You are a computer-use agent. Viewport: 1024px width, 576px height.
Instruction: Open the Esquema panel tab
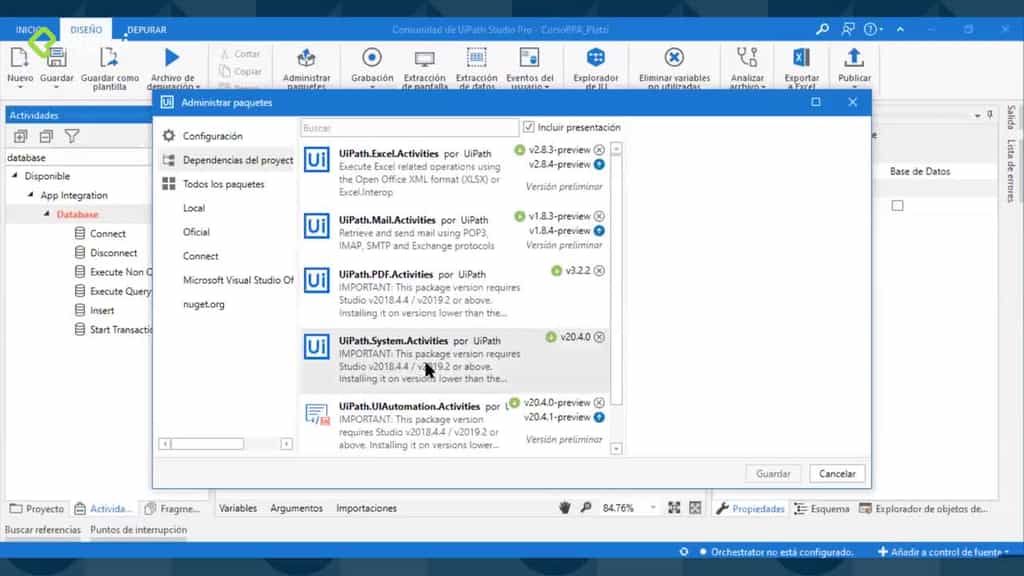[x=822, y=509]
